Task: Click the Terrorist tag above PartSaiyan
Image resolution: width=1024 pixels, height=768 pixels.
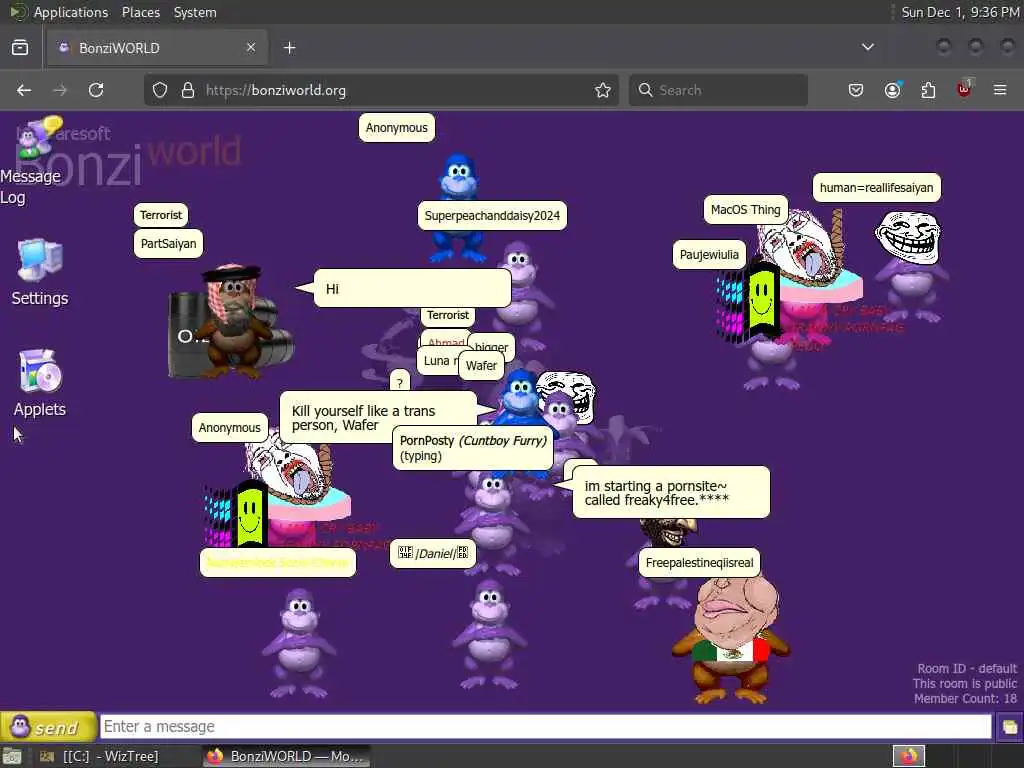Action: (x=161, y=215)
